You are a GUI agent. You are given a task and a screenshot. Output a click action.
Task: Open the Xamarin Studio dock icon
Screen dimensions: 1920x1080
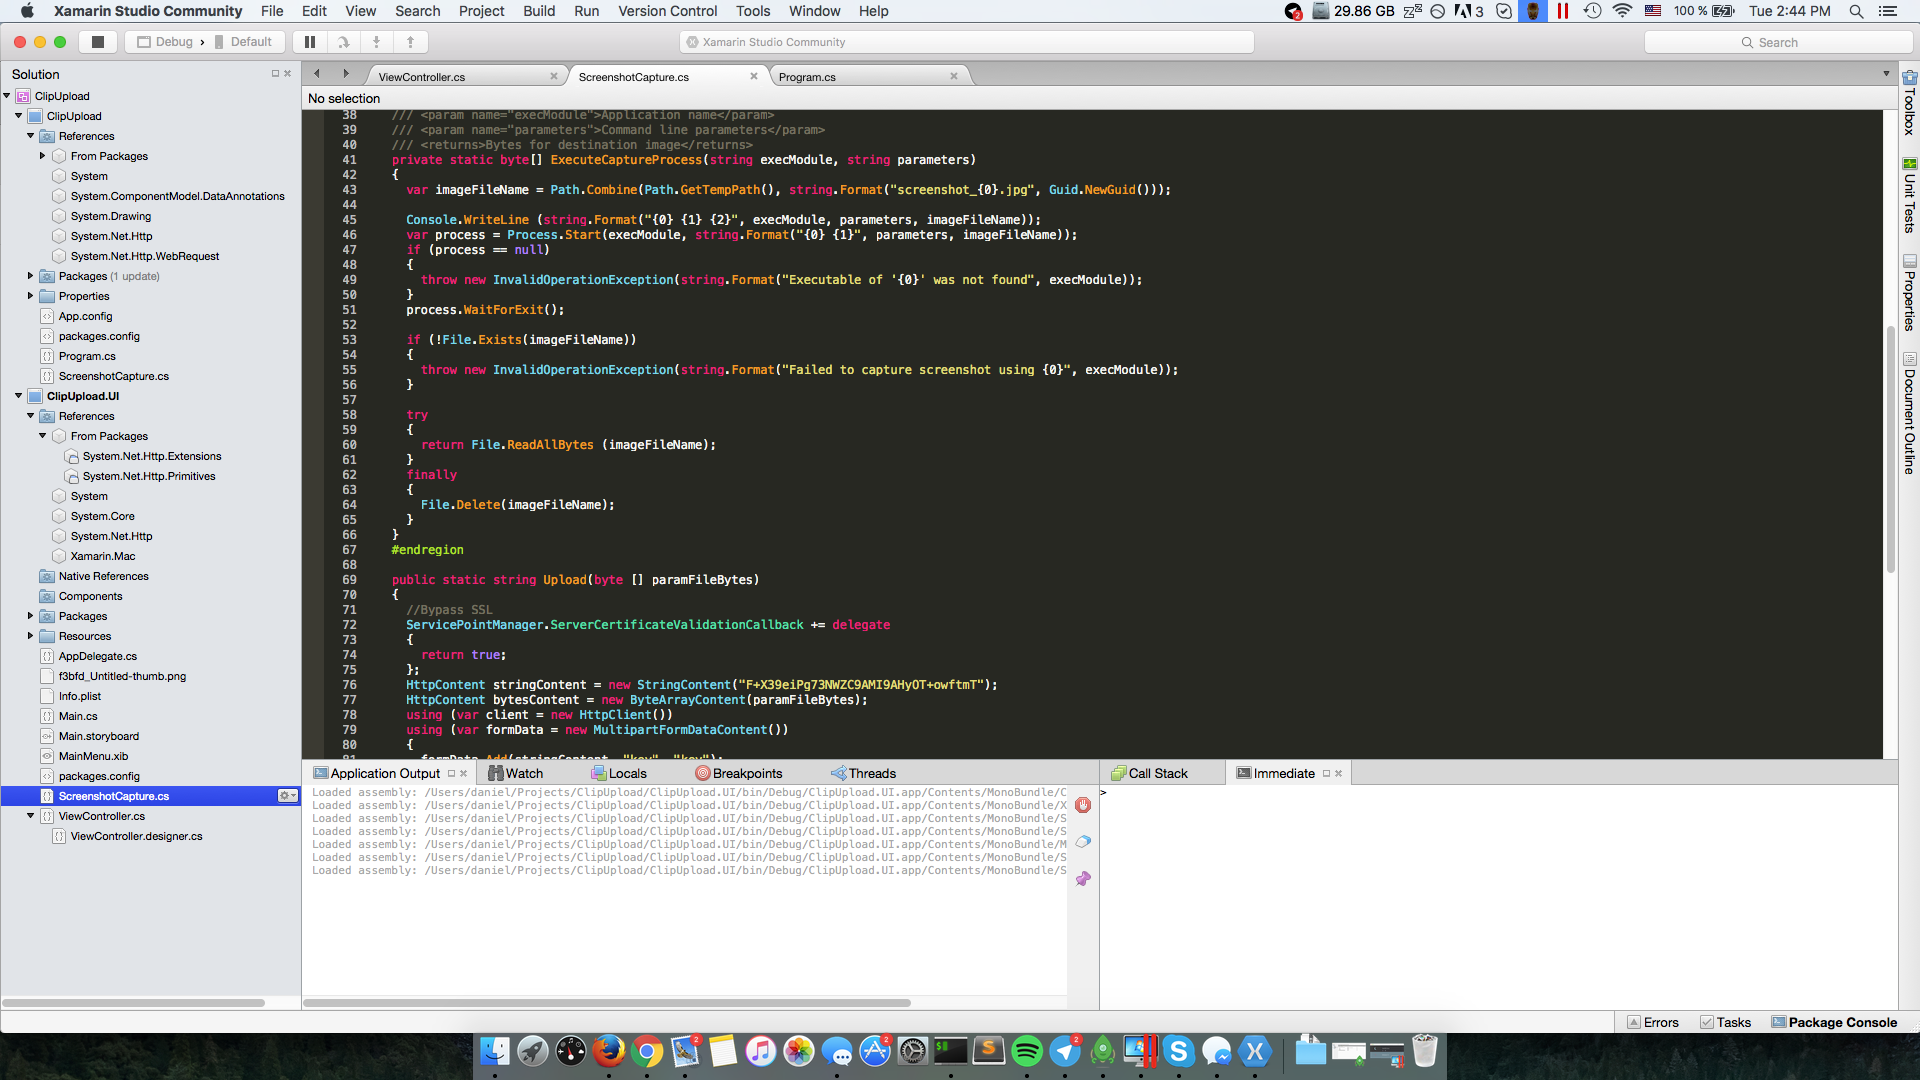click(x=1255, y=1052)
